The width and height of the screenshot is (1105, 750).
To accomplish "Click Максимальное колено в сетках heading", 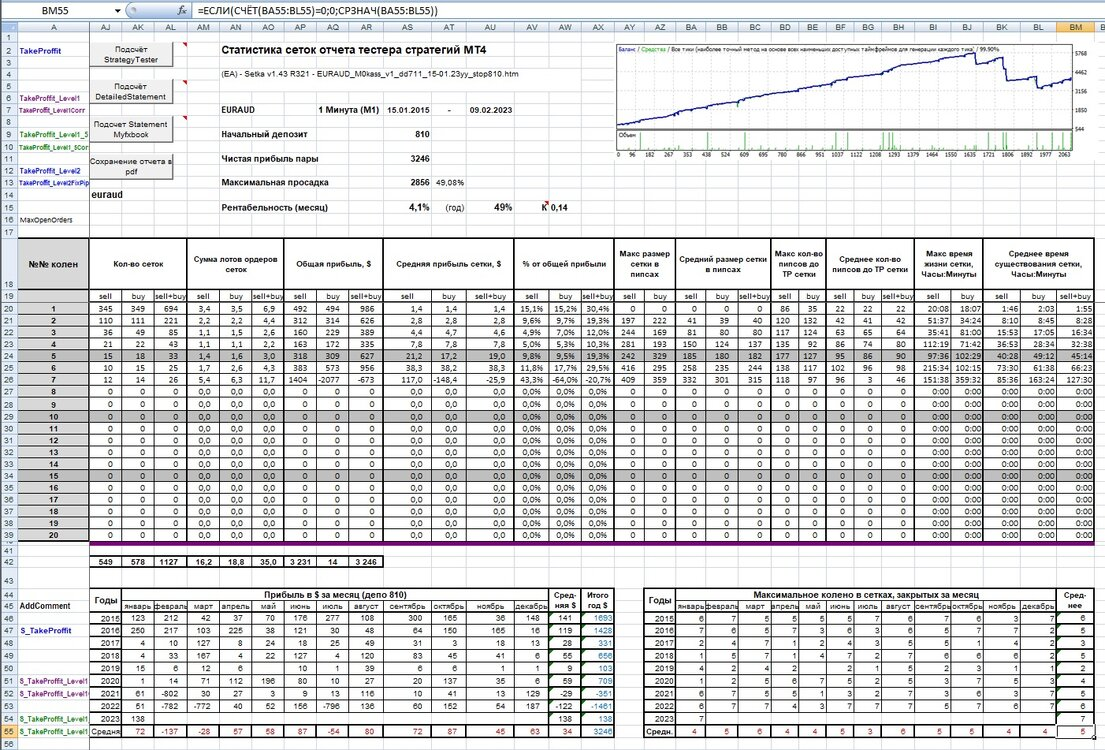I will [865, 594].
